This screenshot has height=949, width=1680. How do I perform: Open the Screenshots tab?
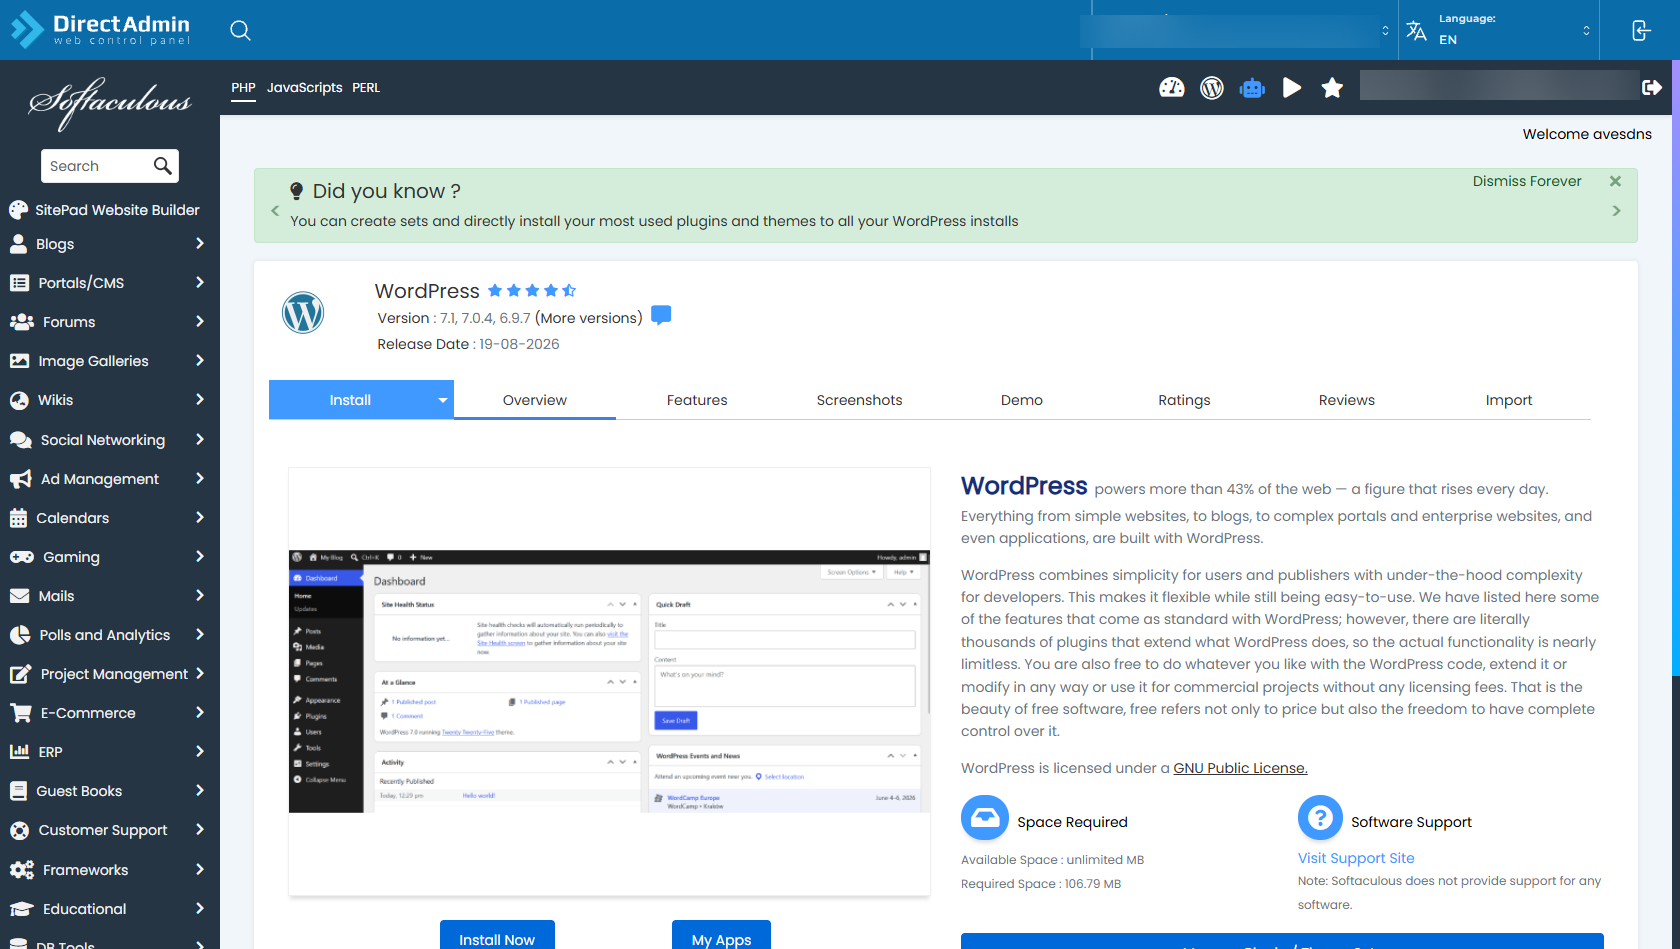pyautogui.click(x=859, y=400)
